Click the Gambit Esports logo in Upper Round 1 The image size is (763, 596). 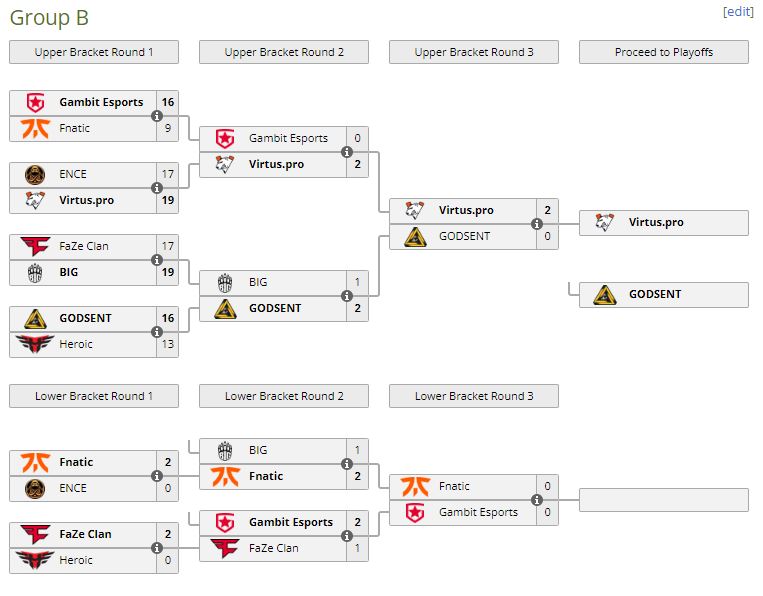(35, 102)
